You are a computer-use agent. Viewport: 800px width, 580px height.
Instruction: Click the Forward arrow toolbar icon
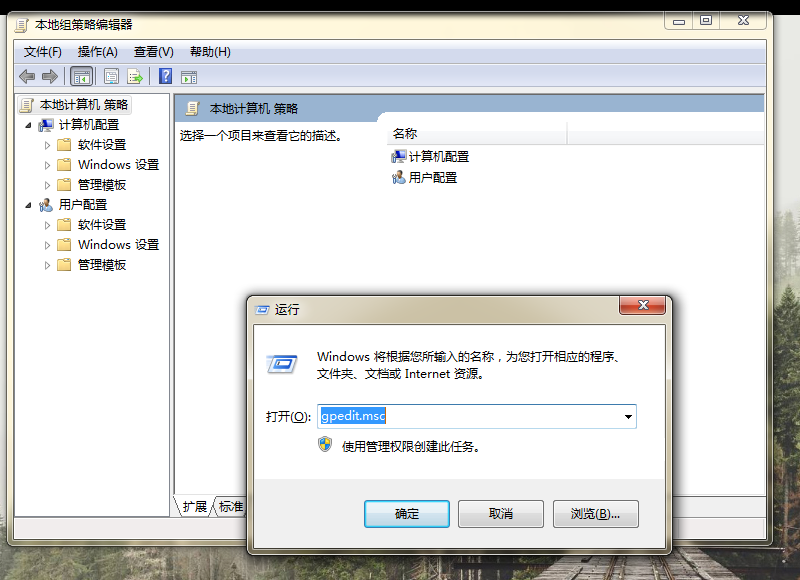pyautogui.click(x=49, y=77)
